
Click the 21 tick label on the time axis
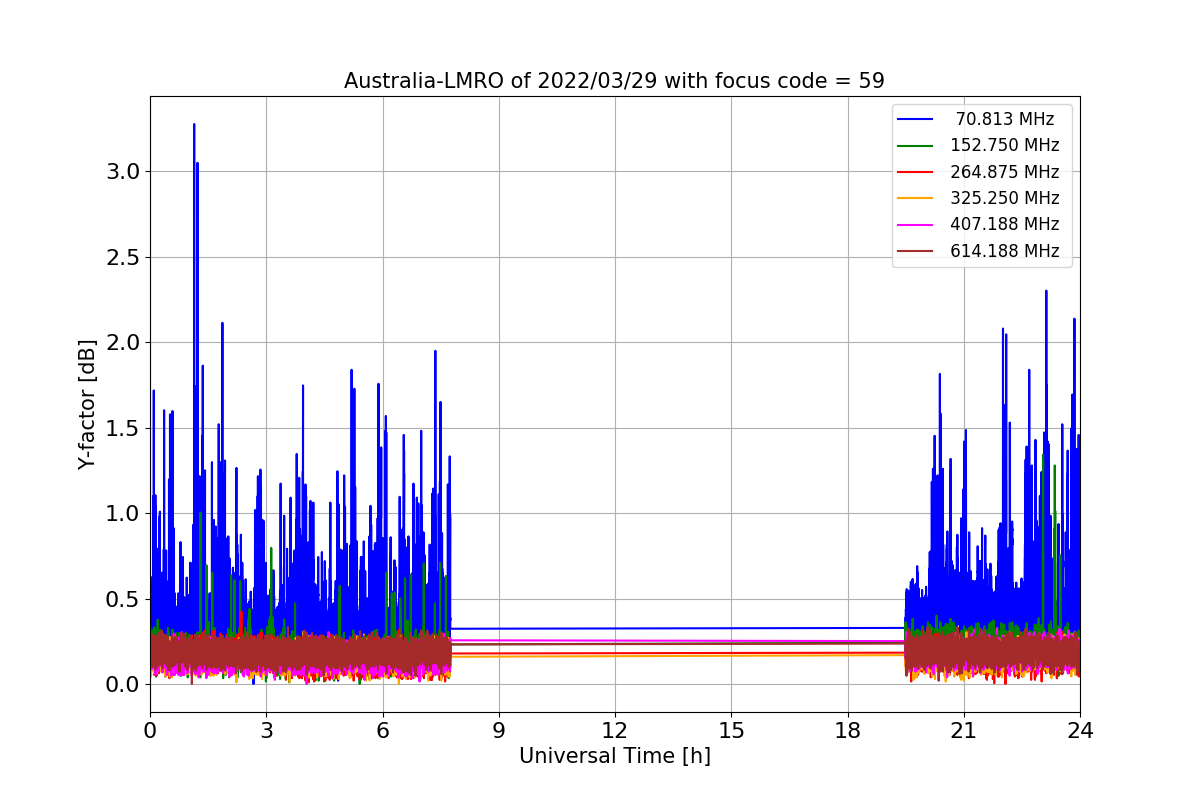click(x=964, y=730)
